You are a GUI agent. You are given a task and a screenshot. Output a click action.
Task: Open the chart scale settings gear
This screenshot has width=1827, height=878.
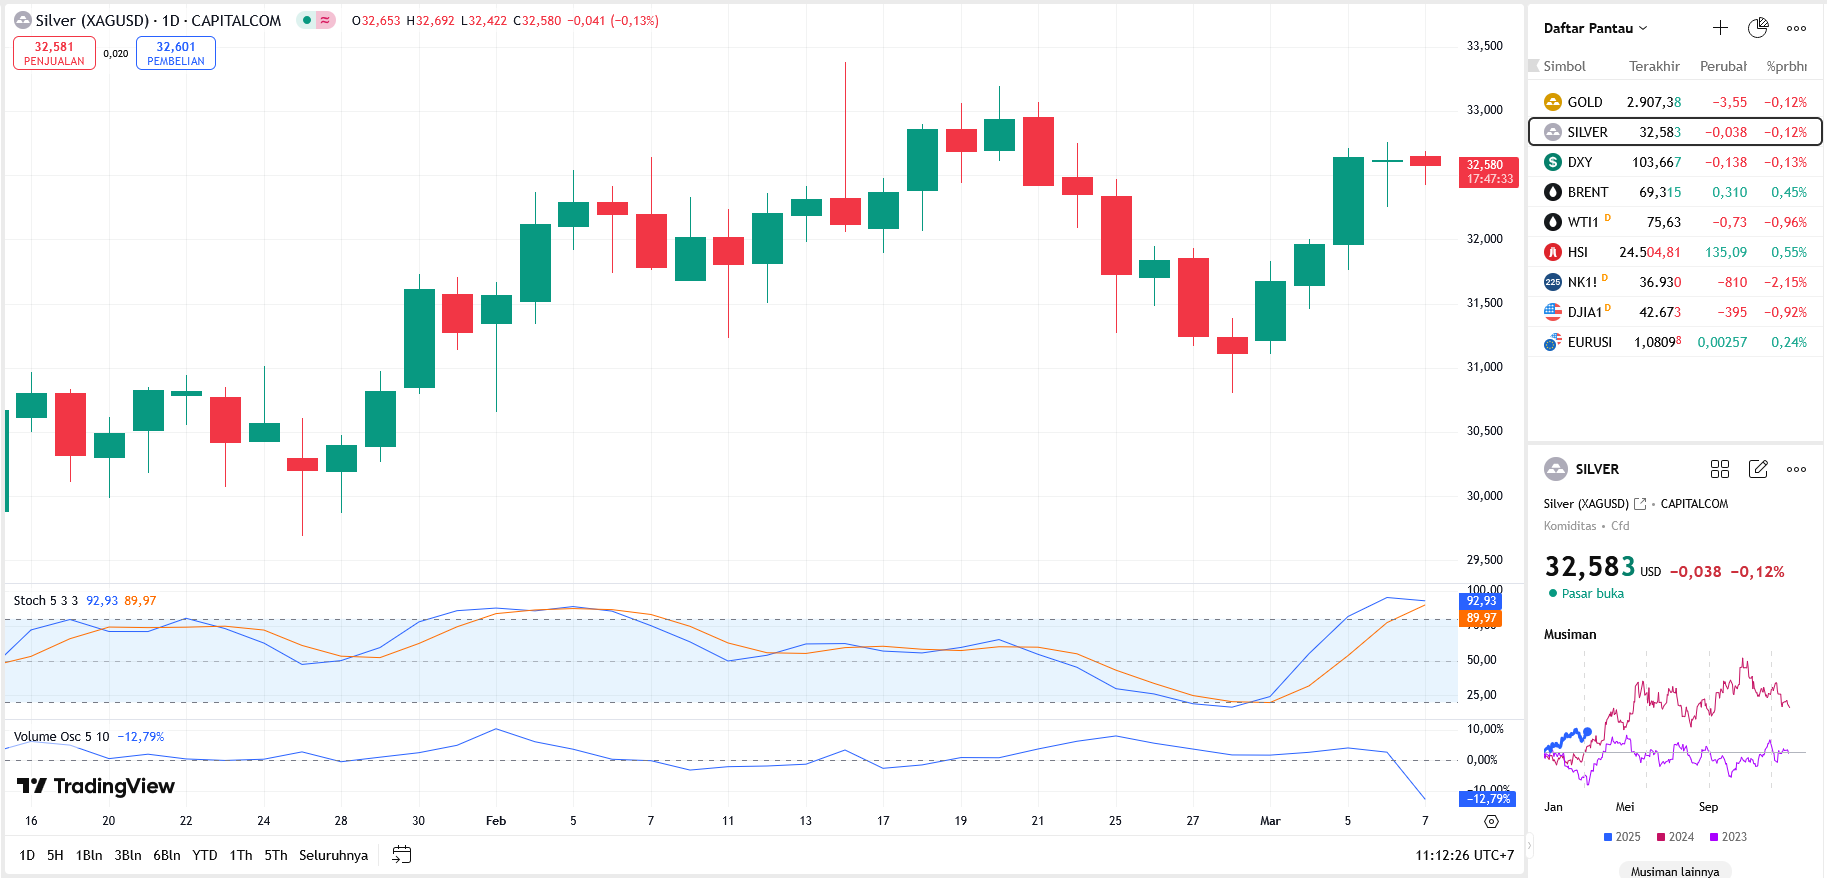tap(1491, 821)
